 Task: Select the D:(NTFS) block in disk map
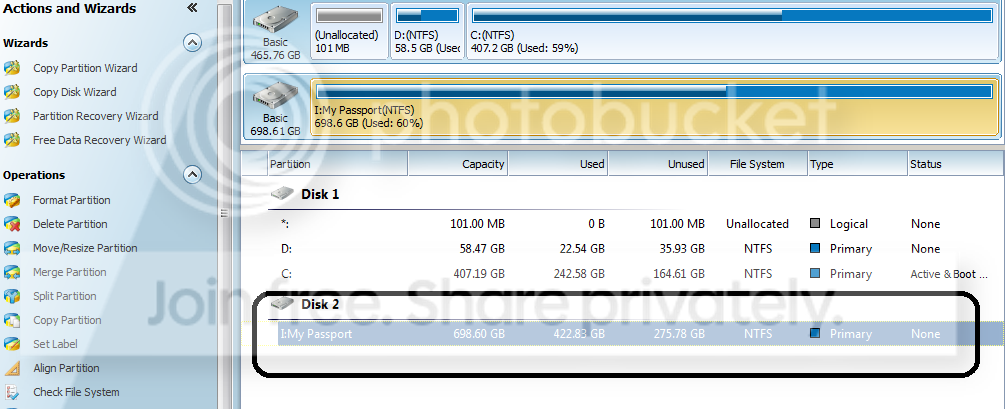427,31
